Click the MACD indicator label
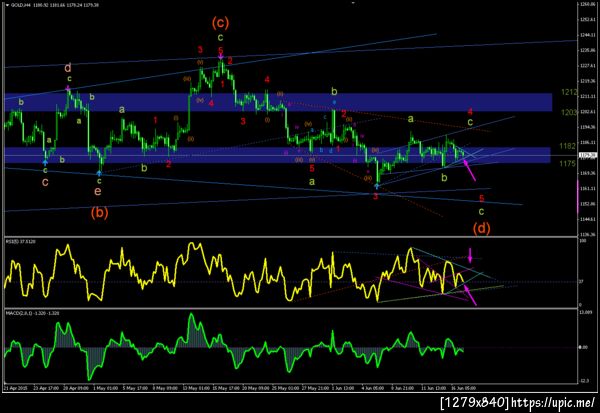Screen dimensions: 600x413 click(x=33, y=313)
